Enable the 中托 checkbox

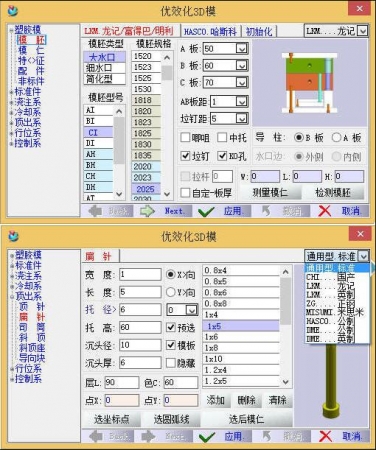click(x=222, y=137)
